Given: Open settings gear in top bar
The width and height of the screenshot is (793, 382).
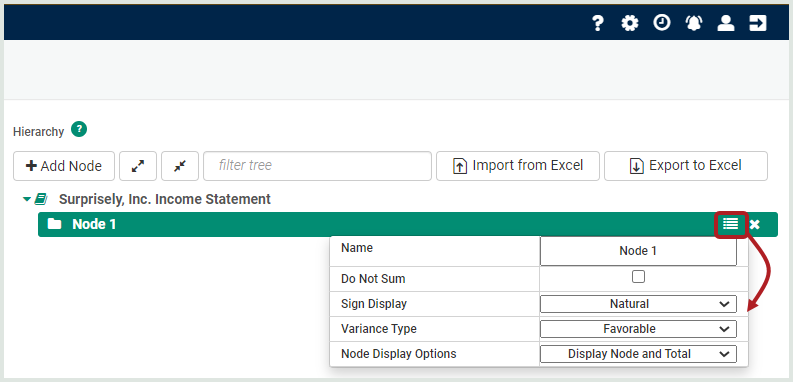Looking at the screenshot, I should [x=630, y=23].
